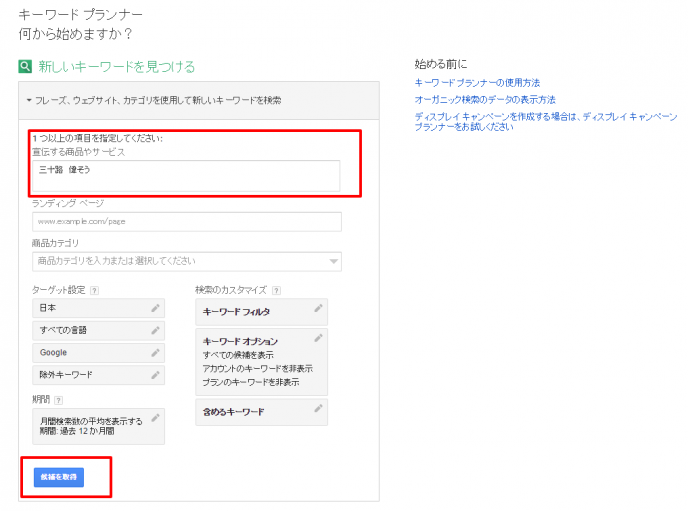The image size is (688, 511).
Task: Click 月間検索数の平均を表示する period box
Action: pyautogui.click(x=98, y=426)
